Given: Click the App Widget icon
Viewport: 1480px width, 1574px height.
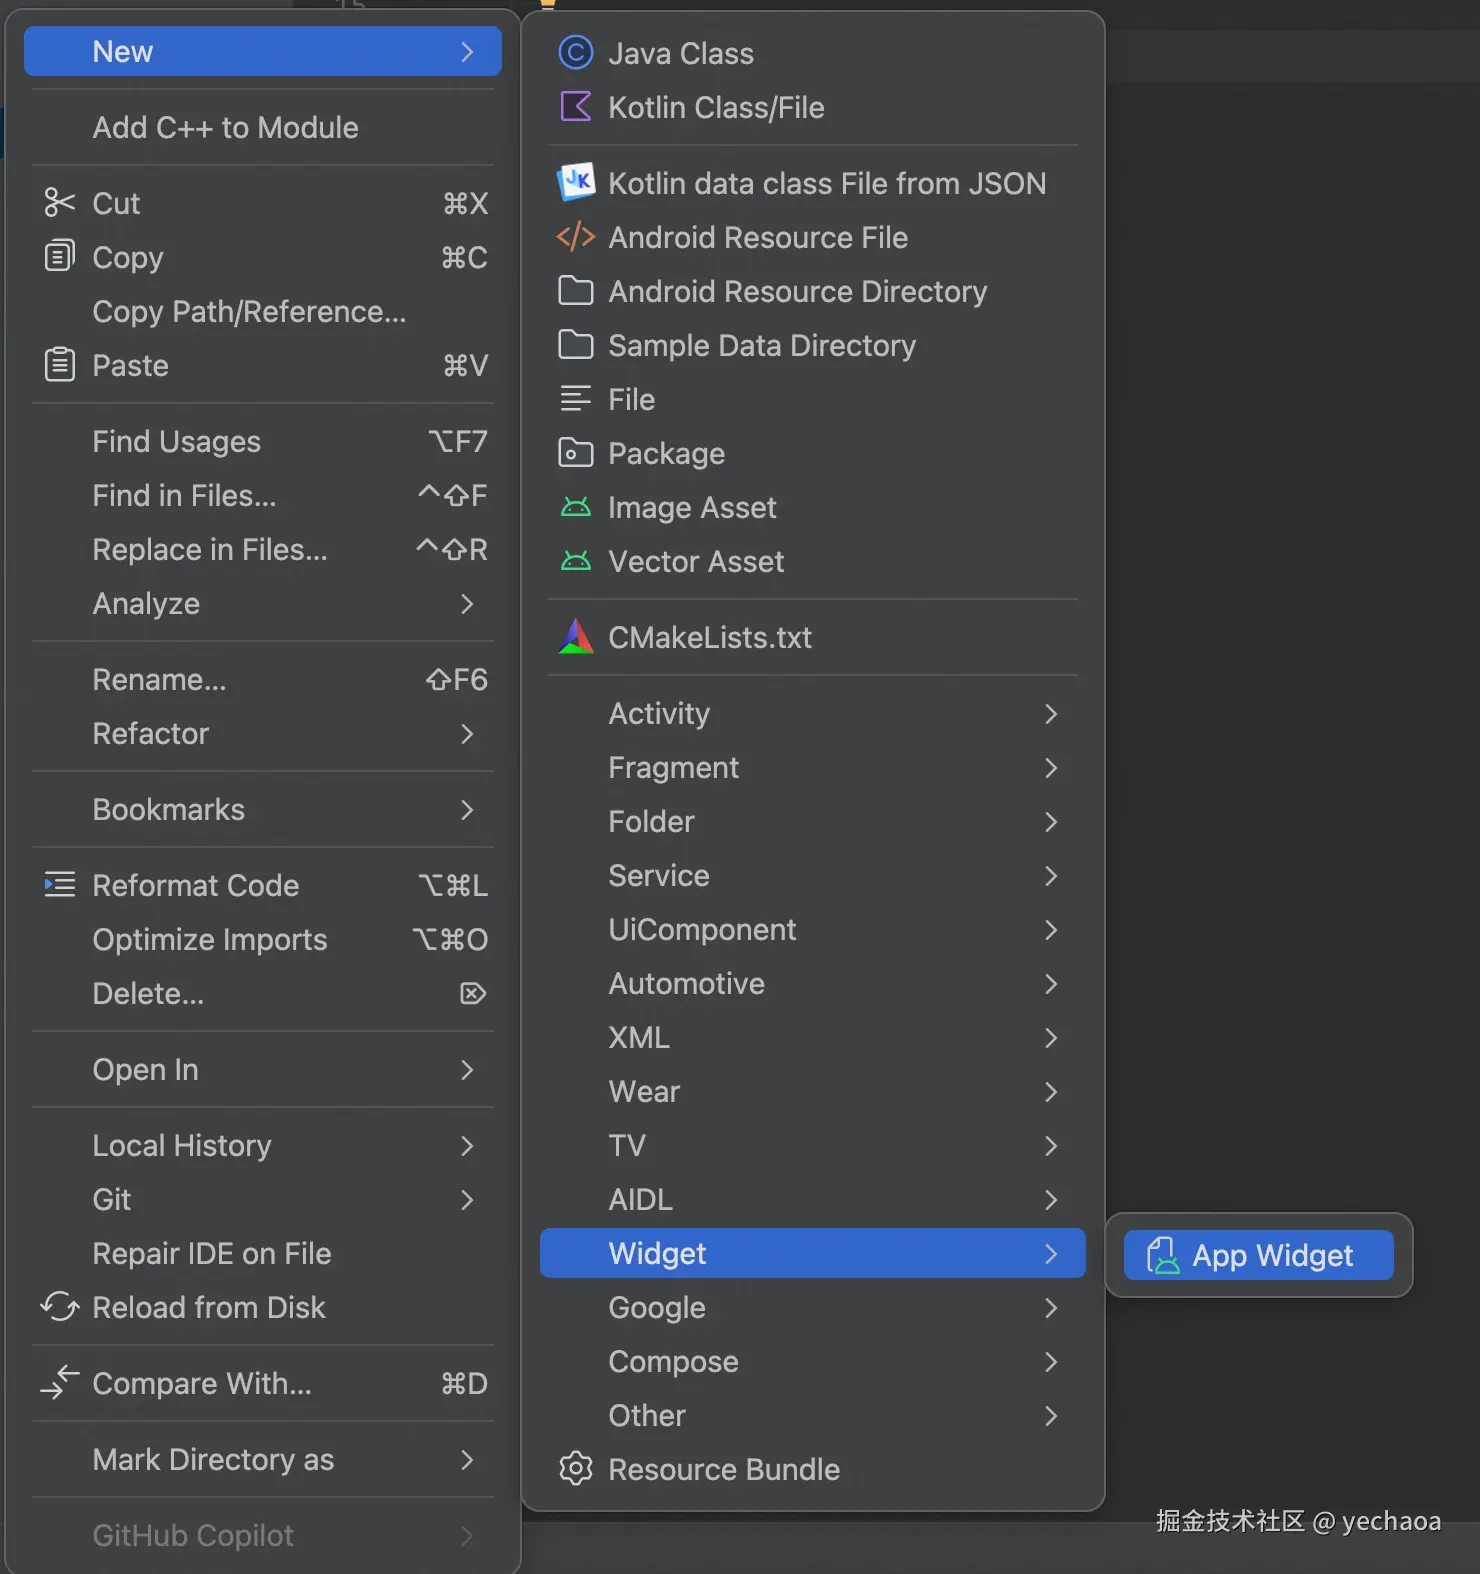Looking at the screenshot, I should (x=1161, y=1255).
